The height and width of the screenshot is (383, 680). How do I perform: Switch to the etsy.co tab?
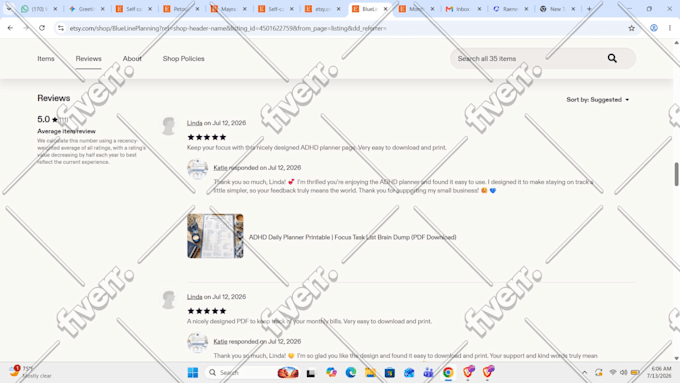323,9
